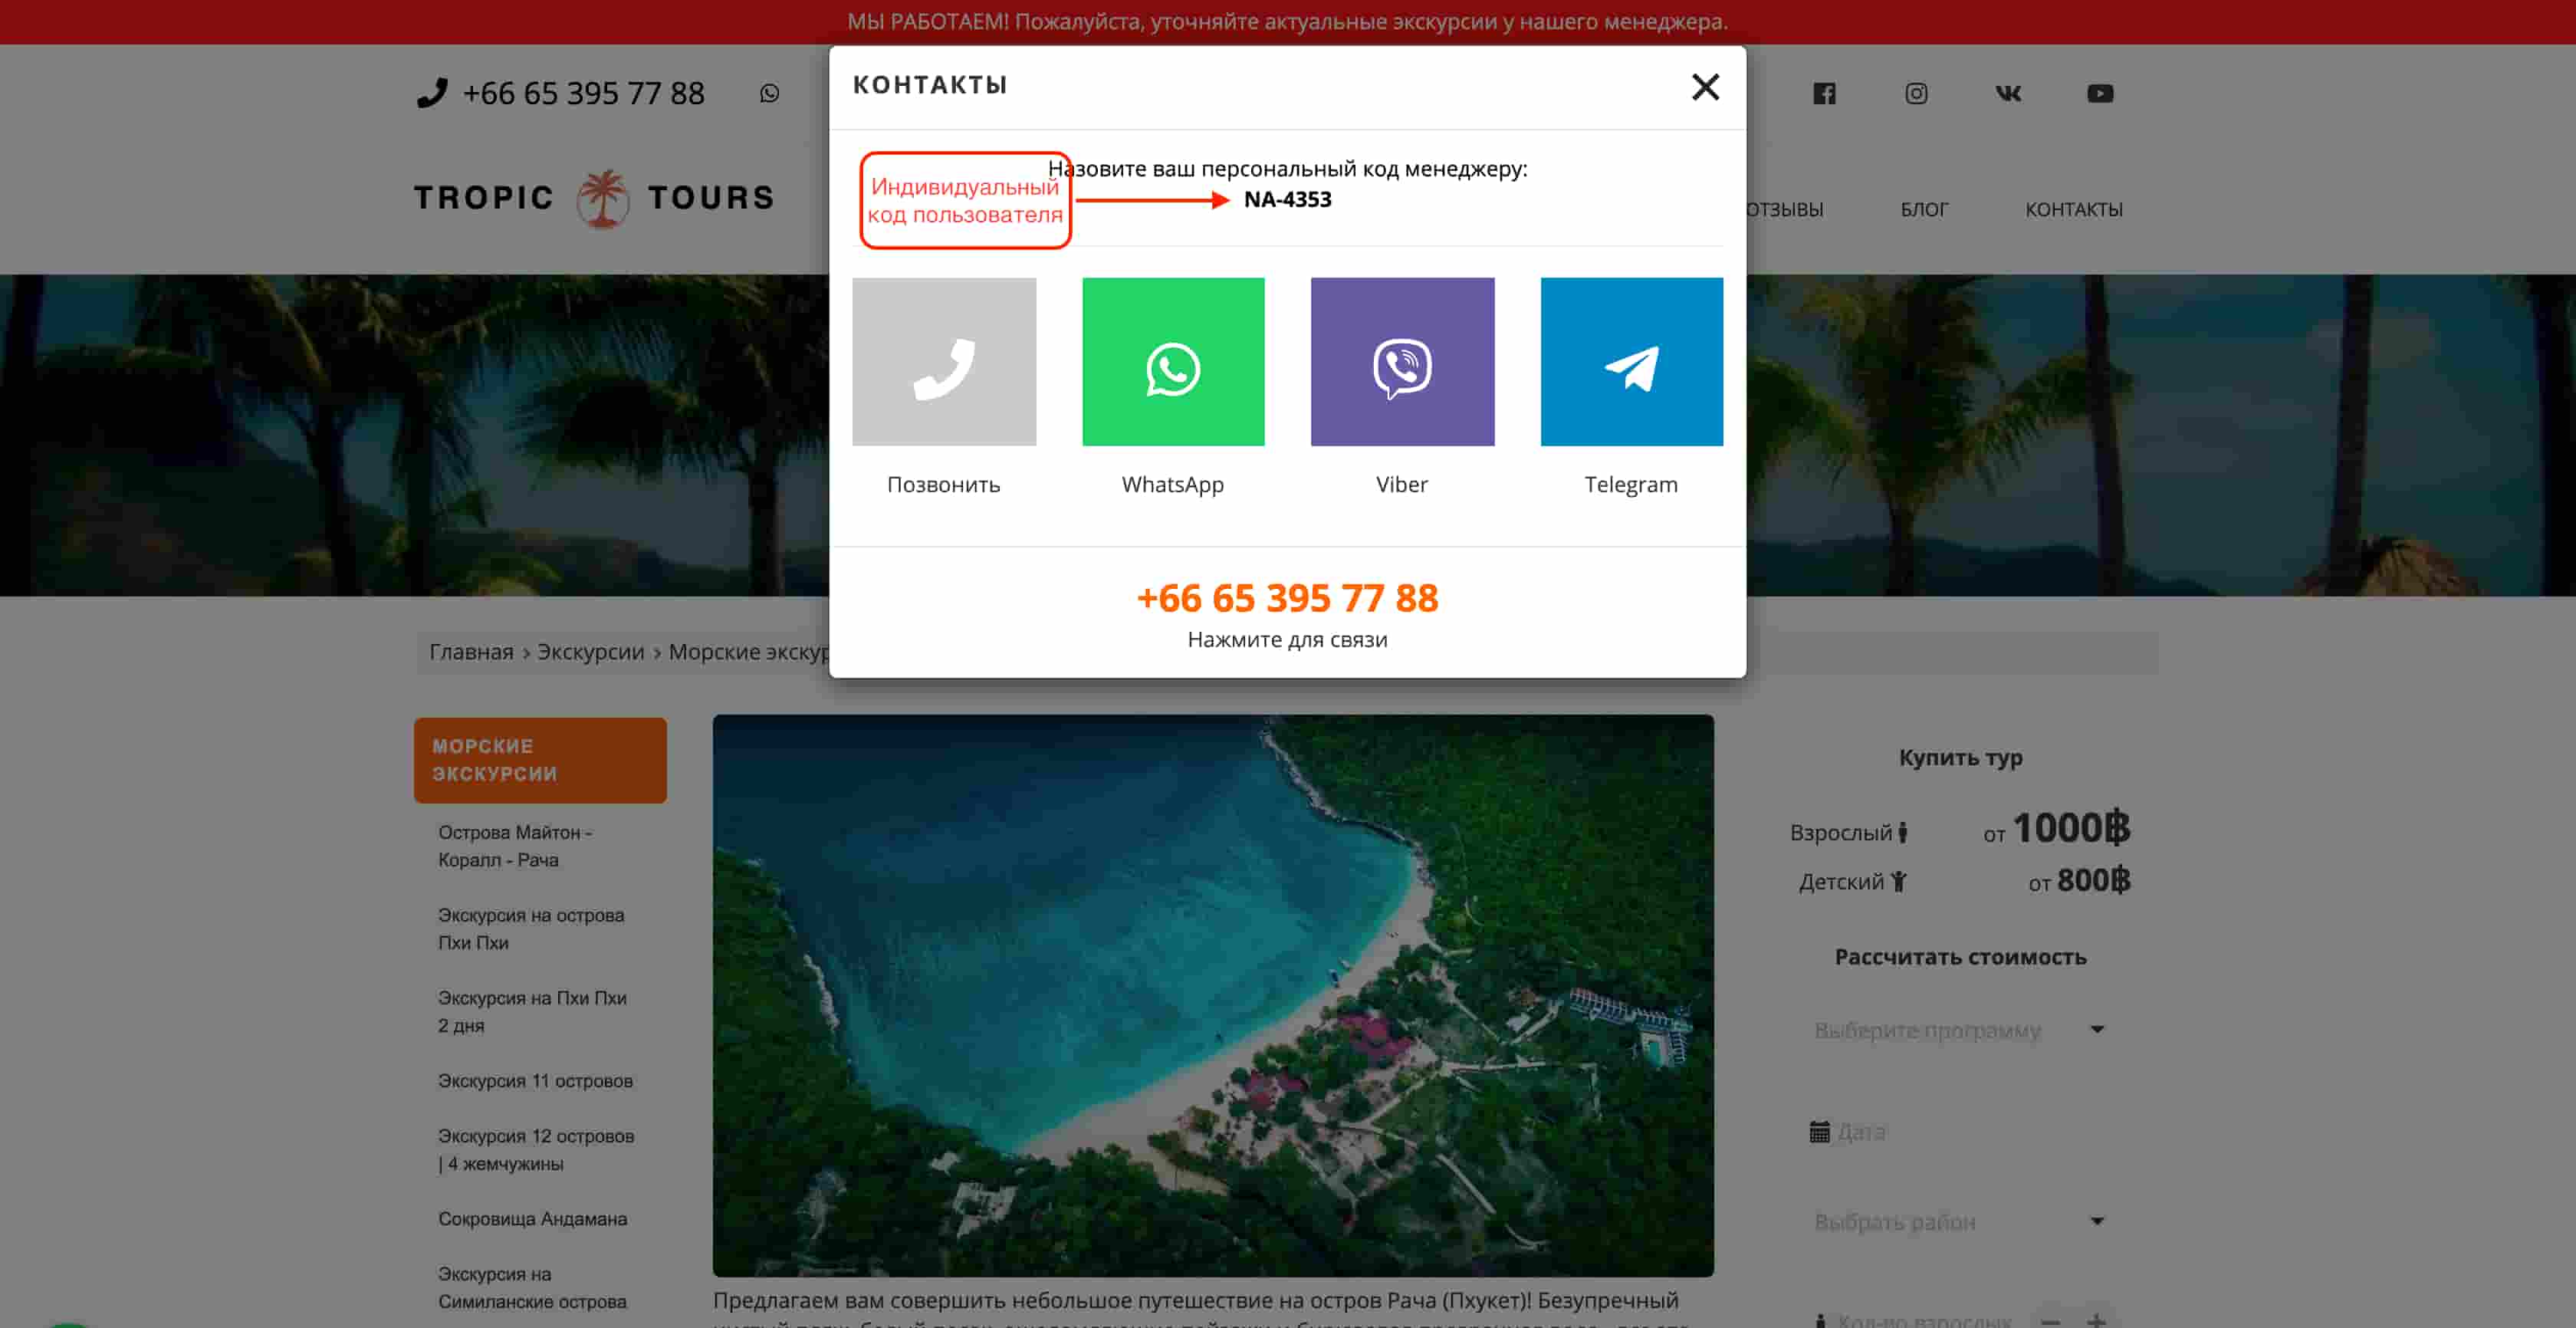The width and height of the screenshot is (2576, 1328).
Task: Click the WhatsApp green icon tile
Action: tap(1172, 362)
